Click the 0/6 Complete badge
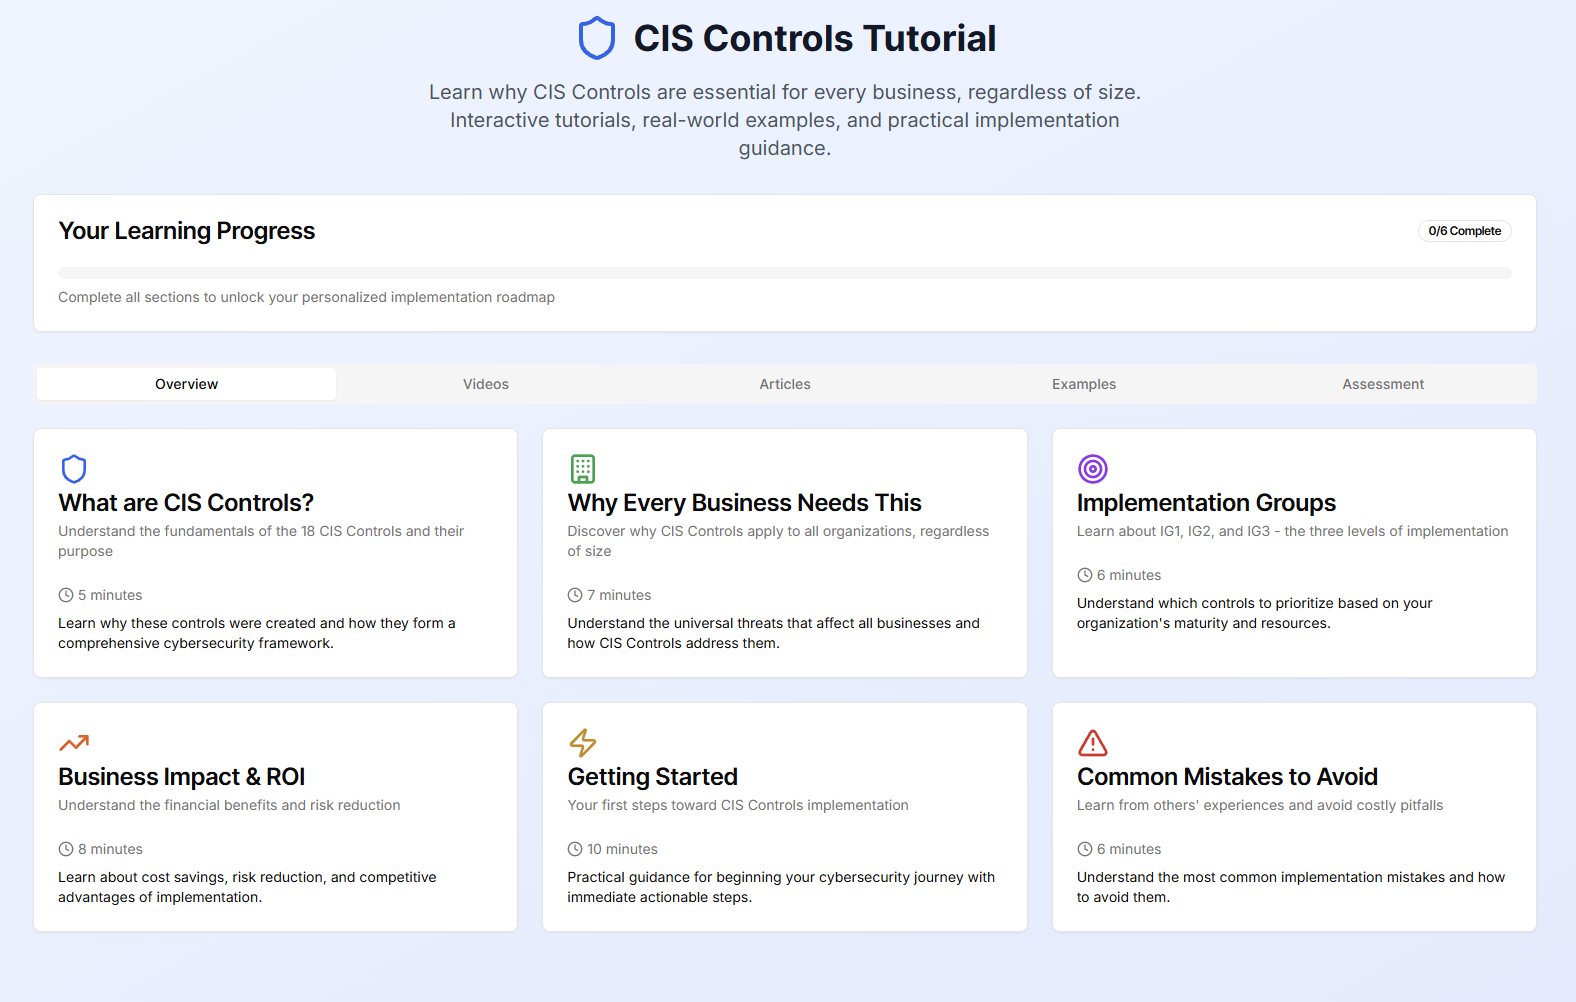Image resolution: width=1576 pixels, height=1002 pixels. pyautogui.click(x=1464, y=231)
